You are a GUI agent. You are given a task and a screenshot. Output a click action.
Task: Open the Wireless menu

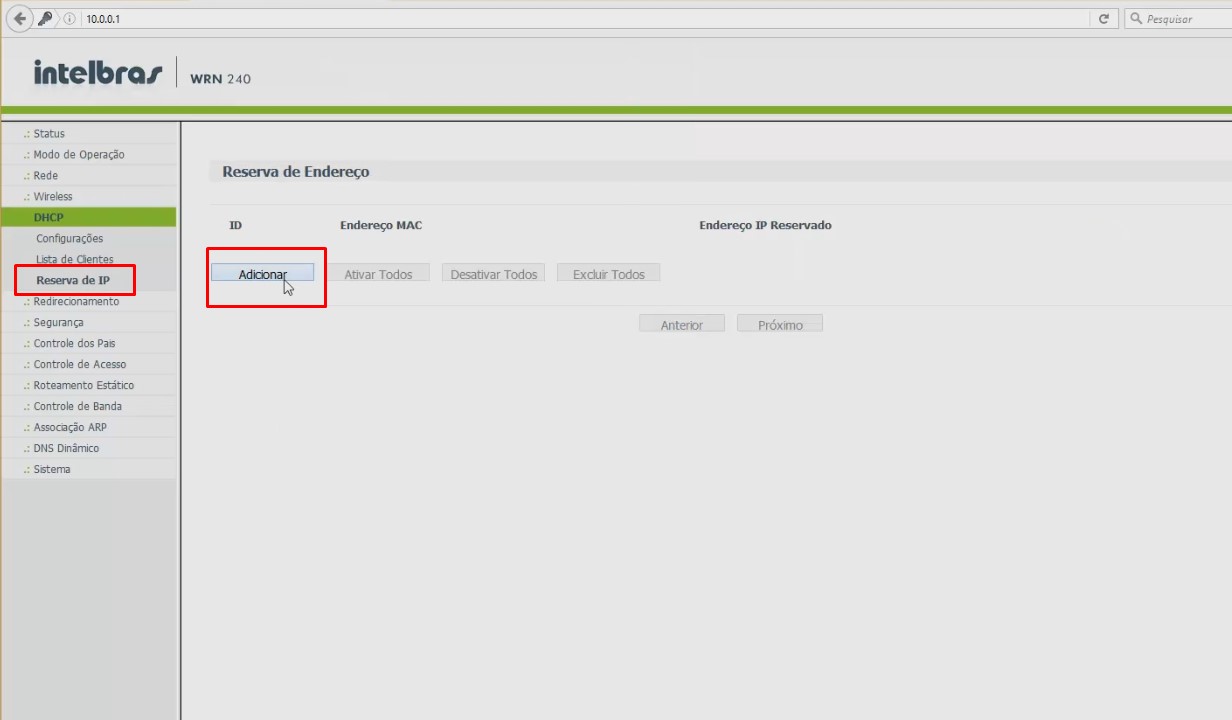53,196
